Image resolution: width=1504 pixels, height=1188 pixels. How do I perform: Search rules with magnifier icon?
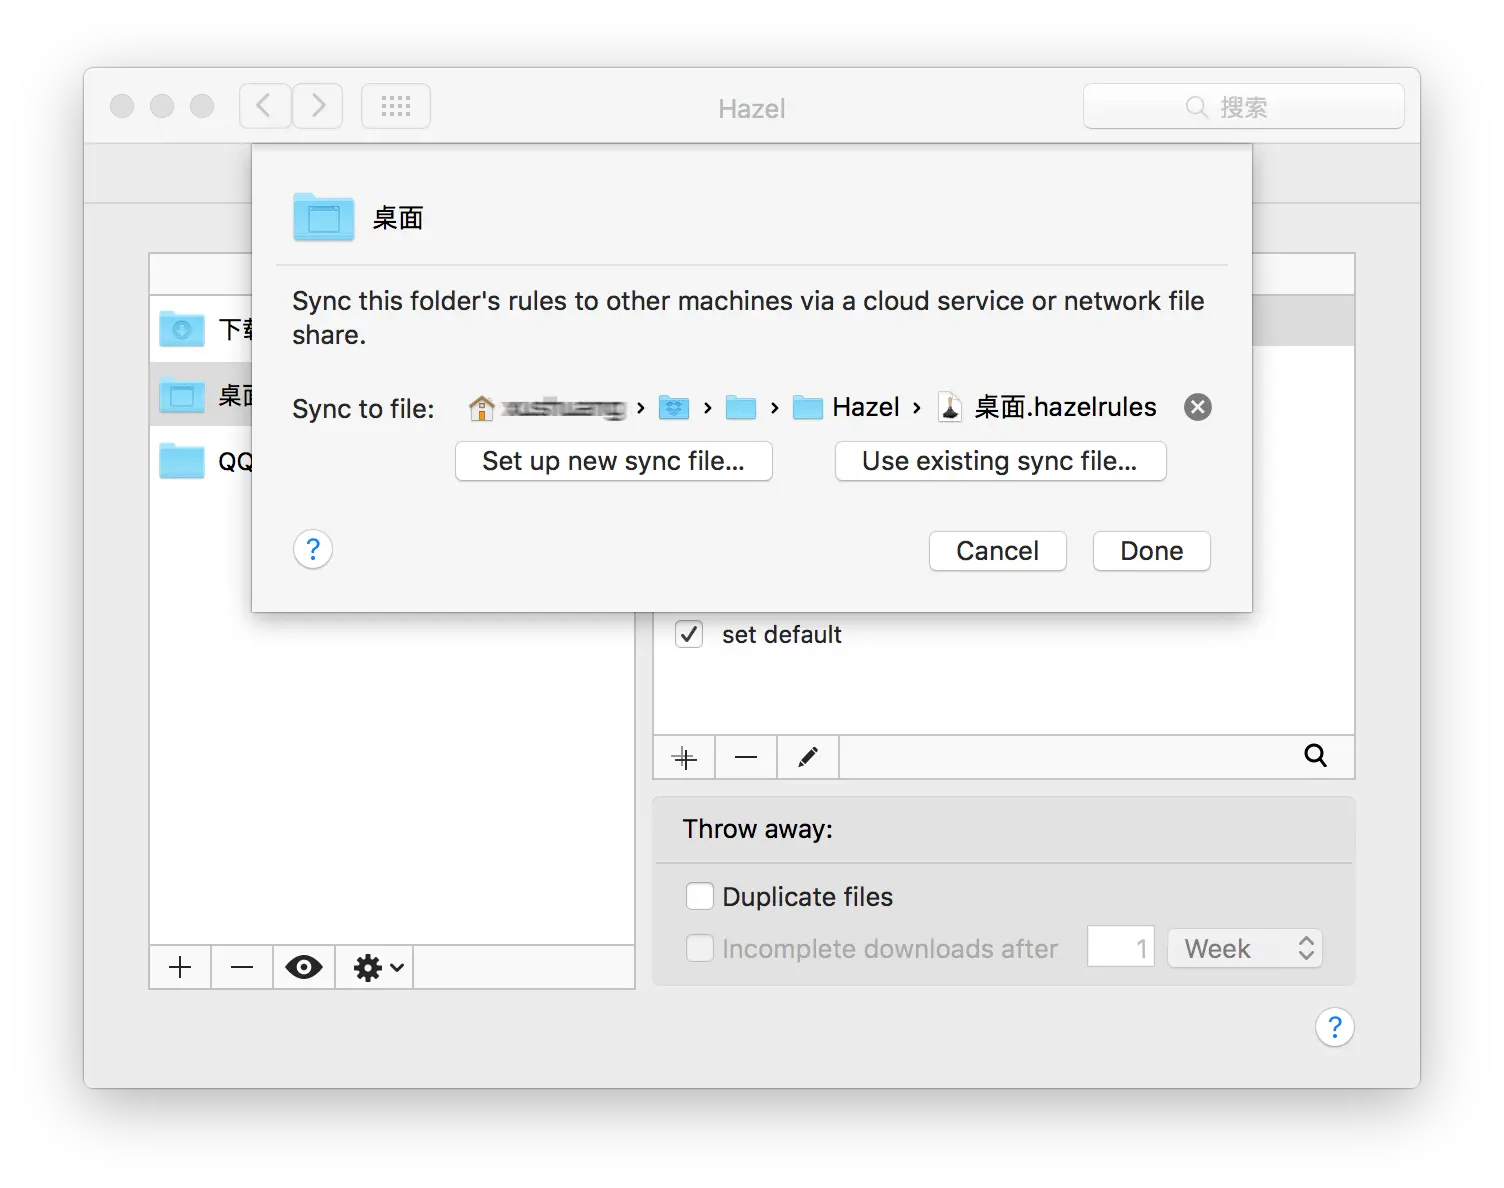(x=1316, y=756)
